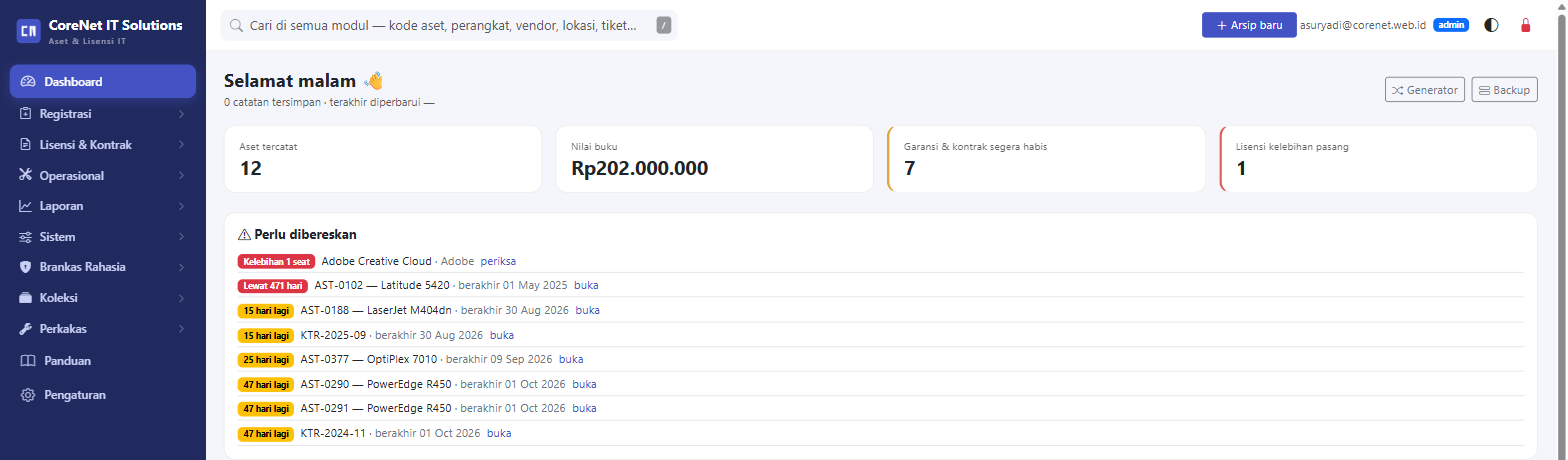
Task: Click buka link for AST-0102 Latitude 5420
Action: pyautogui.click(x=587, y=285)
